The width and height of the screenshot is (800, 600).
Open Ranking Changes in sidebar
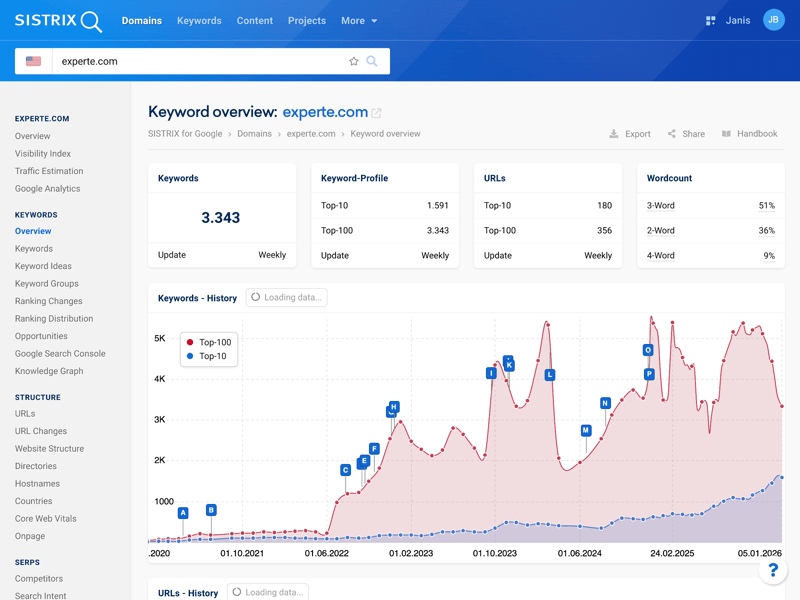(49, 301)
